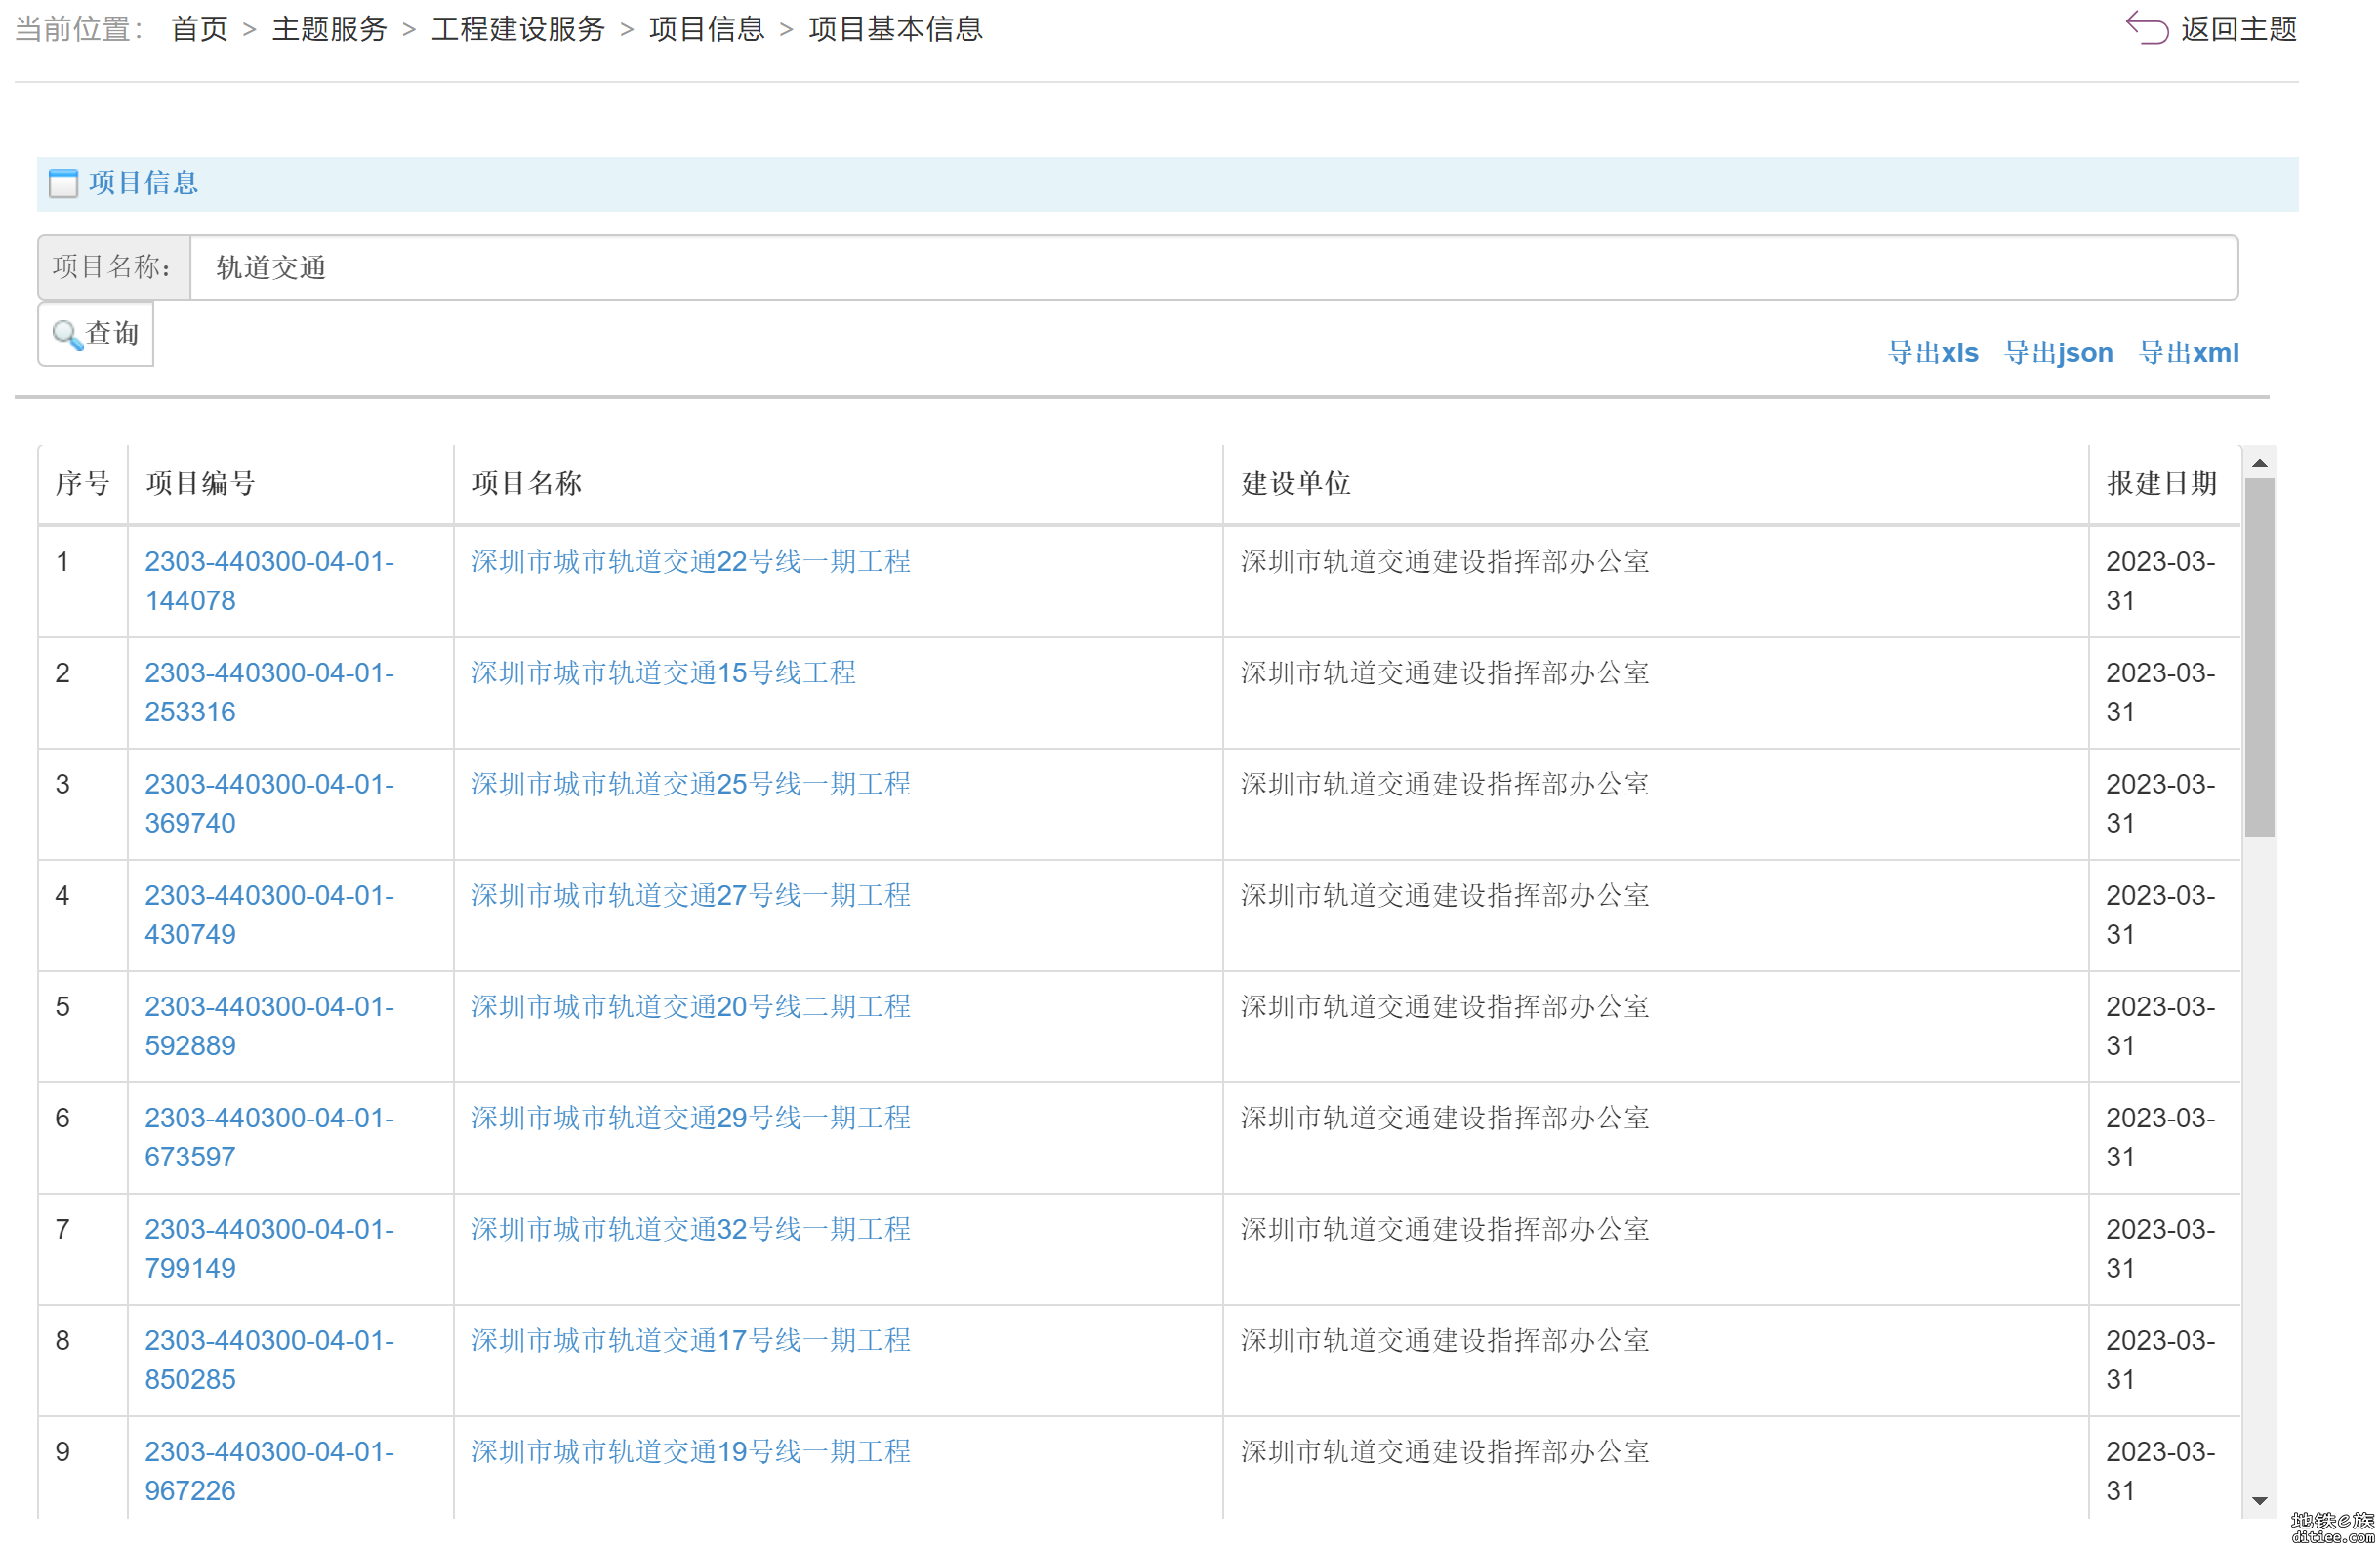Click the 项目信息 panel window icon

pyautogui.click(x=63, y=183)
